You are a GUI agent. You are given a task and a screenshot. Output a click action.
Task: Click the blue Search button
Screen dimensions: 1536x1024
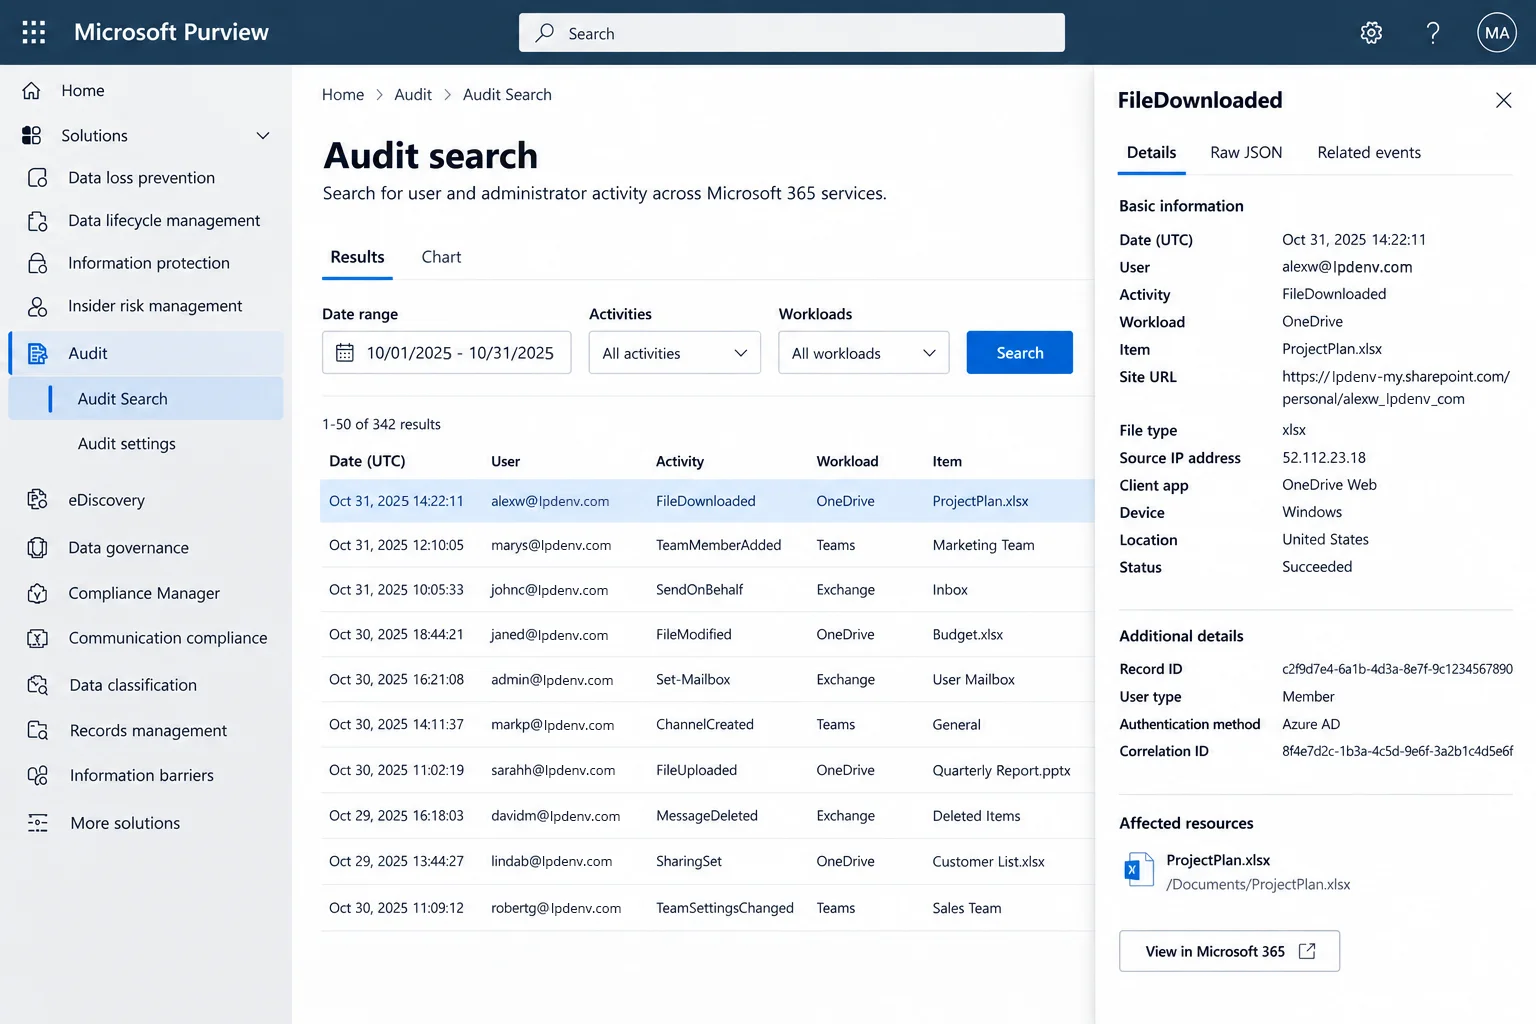tap(1020, 353)
